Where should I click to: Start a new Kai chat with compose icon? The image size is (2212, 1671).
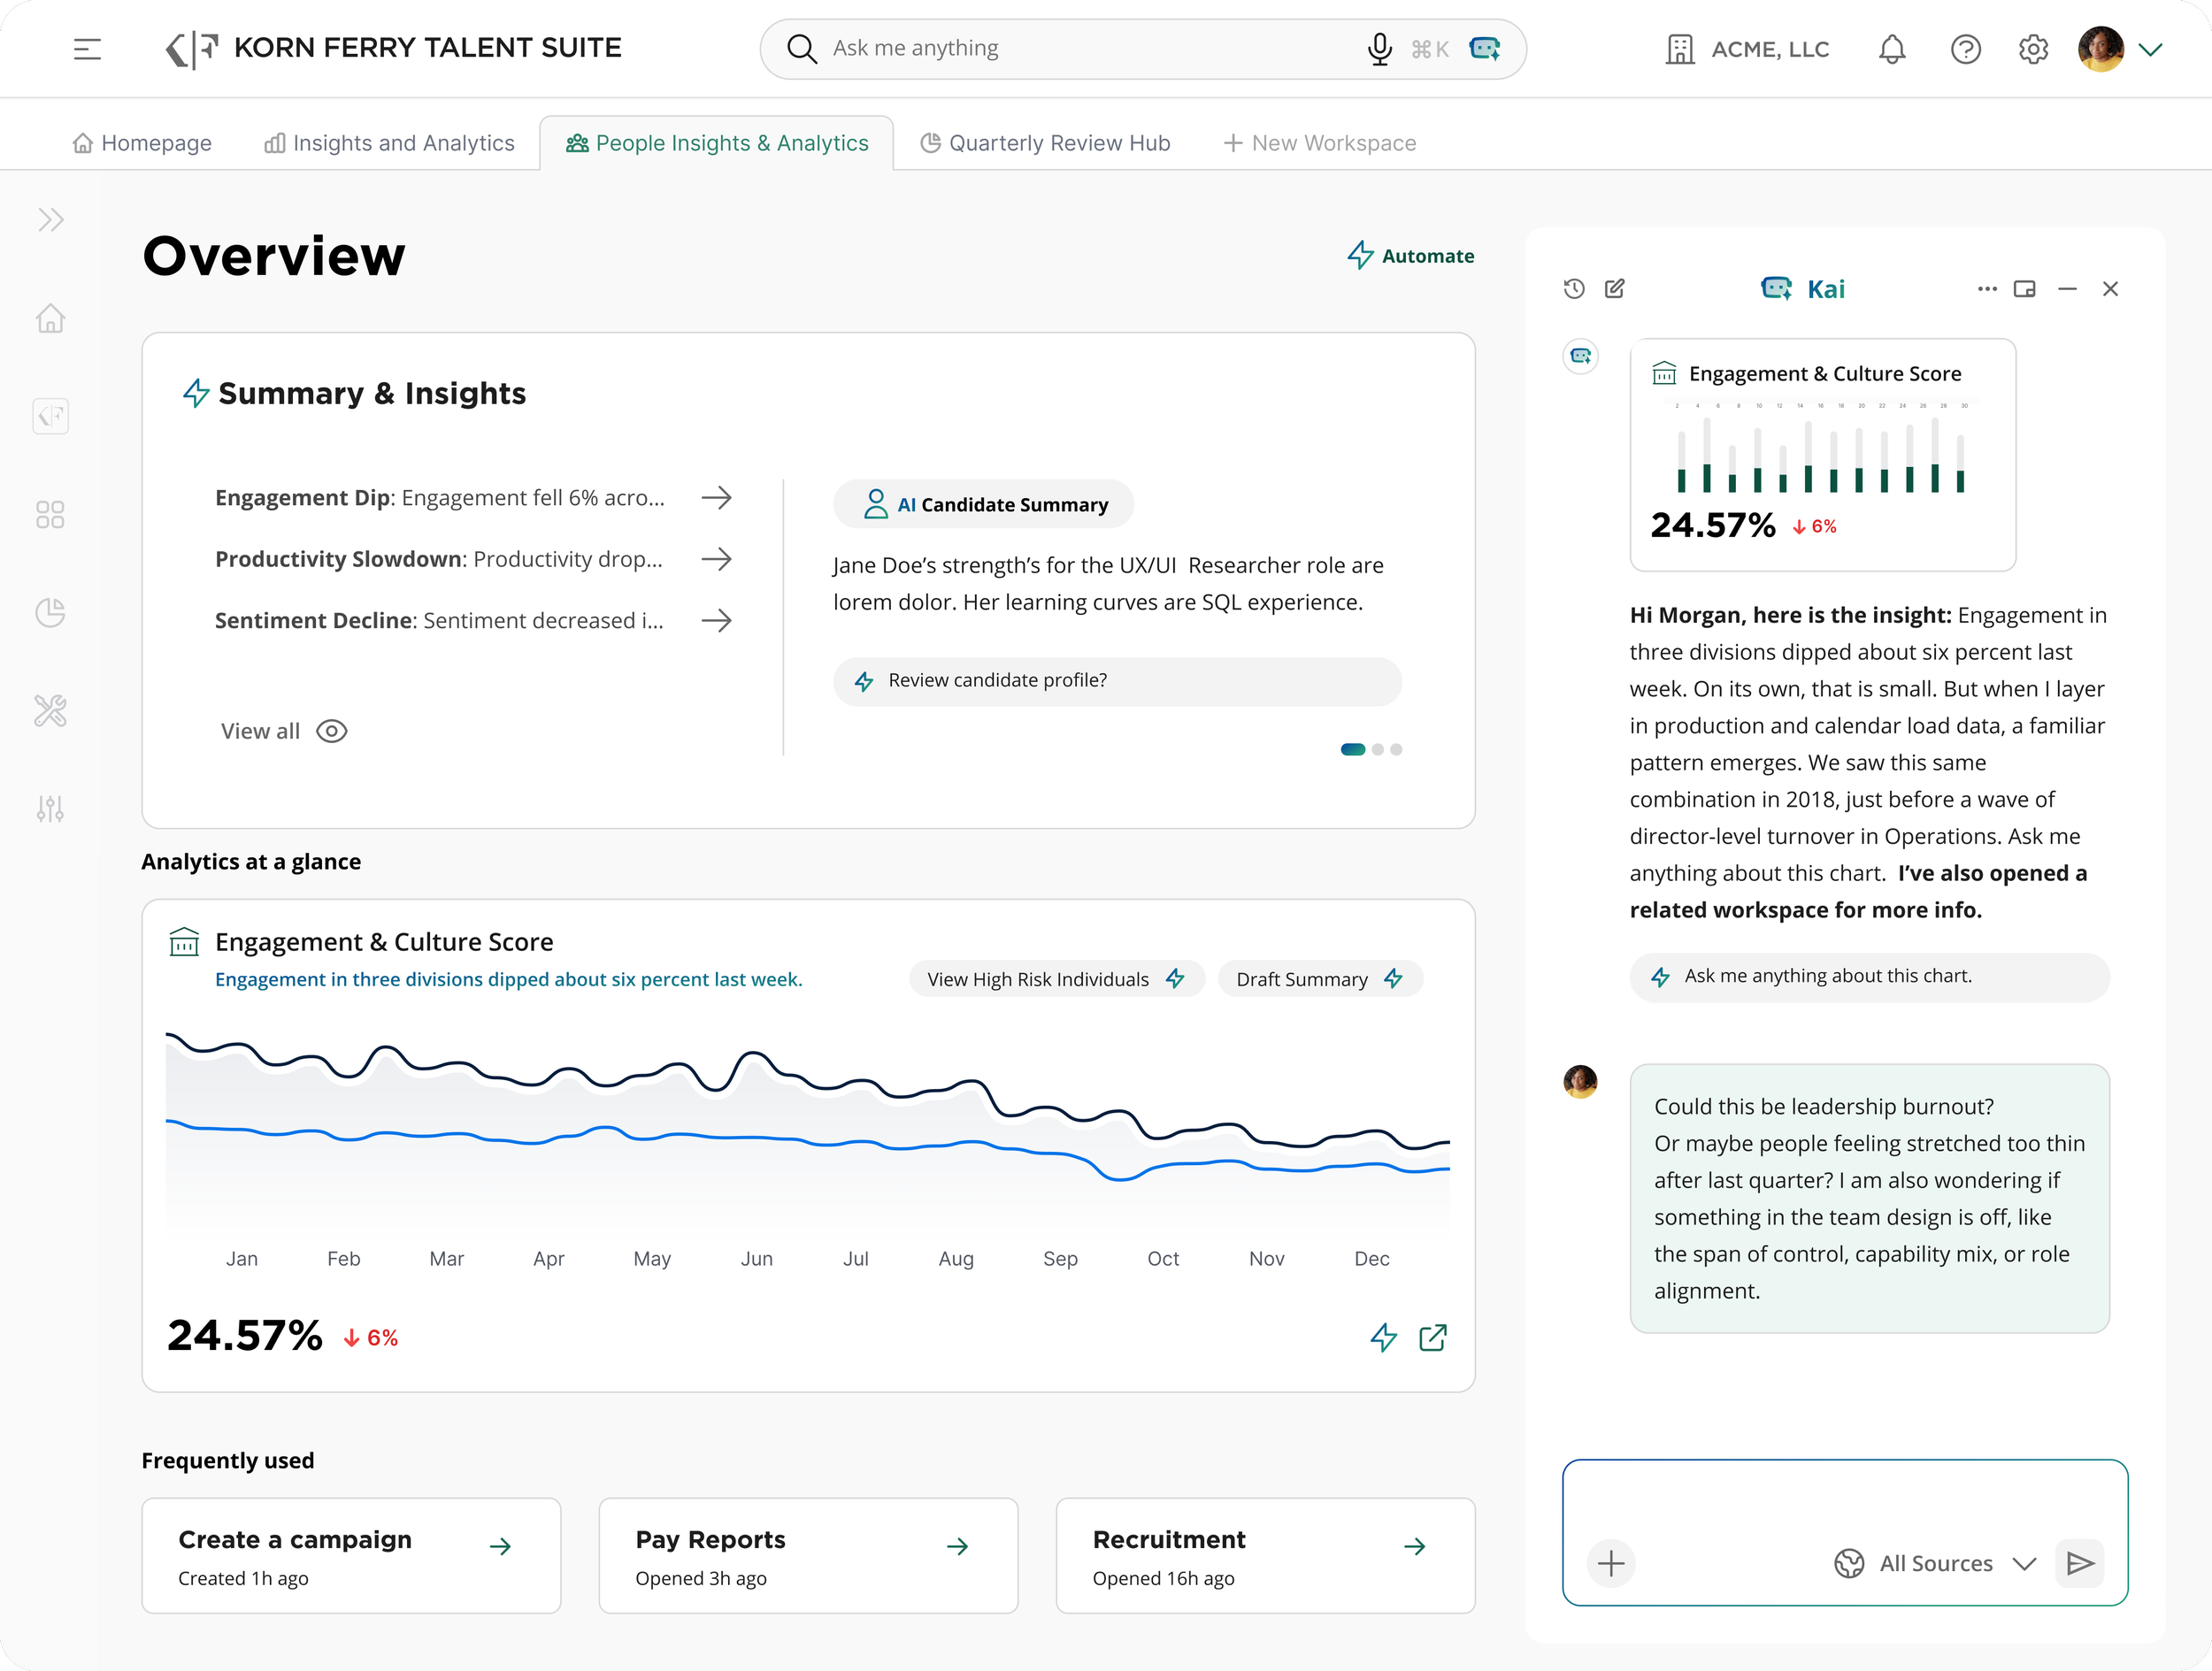(x=1616, y=288)
